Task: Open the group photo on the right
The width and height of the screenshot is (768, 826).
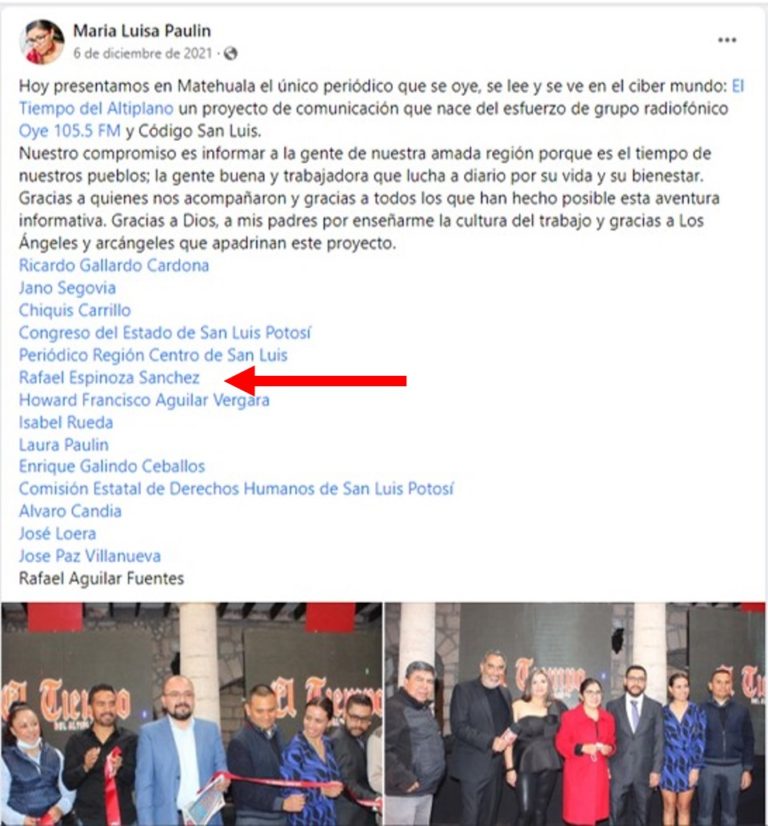Action: [576, 714]
